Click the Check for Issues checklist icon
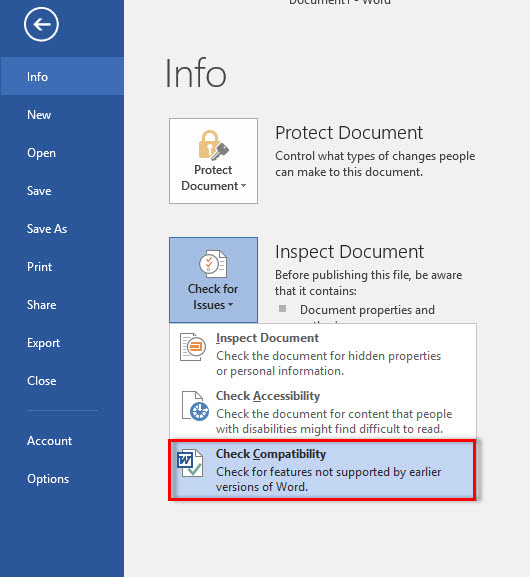The image size is (530, 577). (213, 264)
